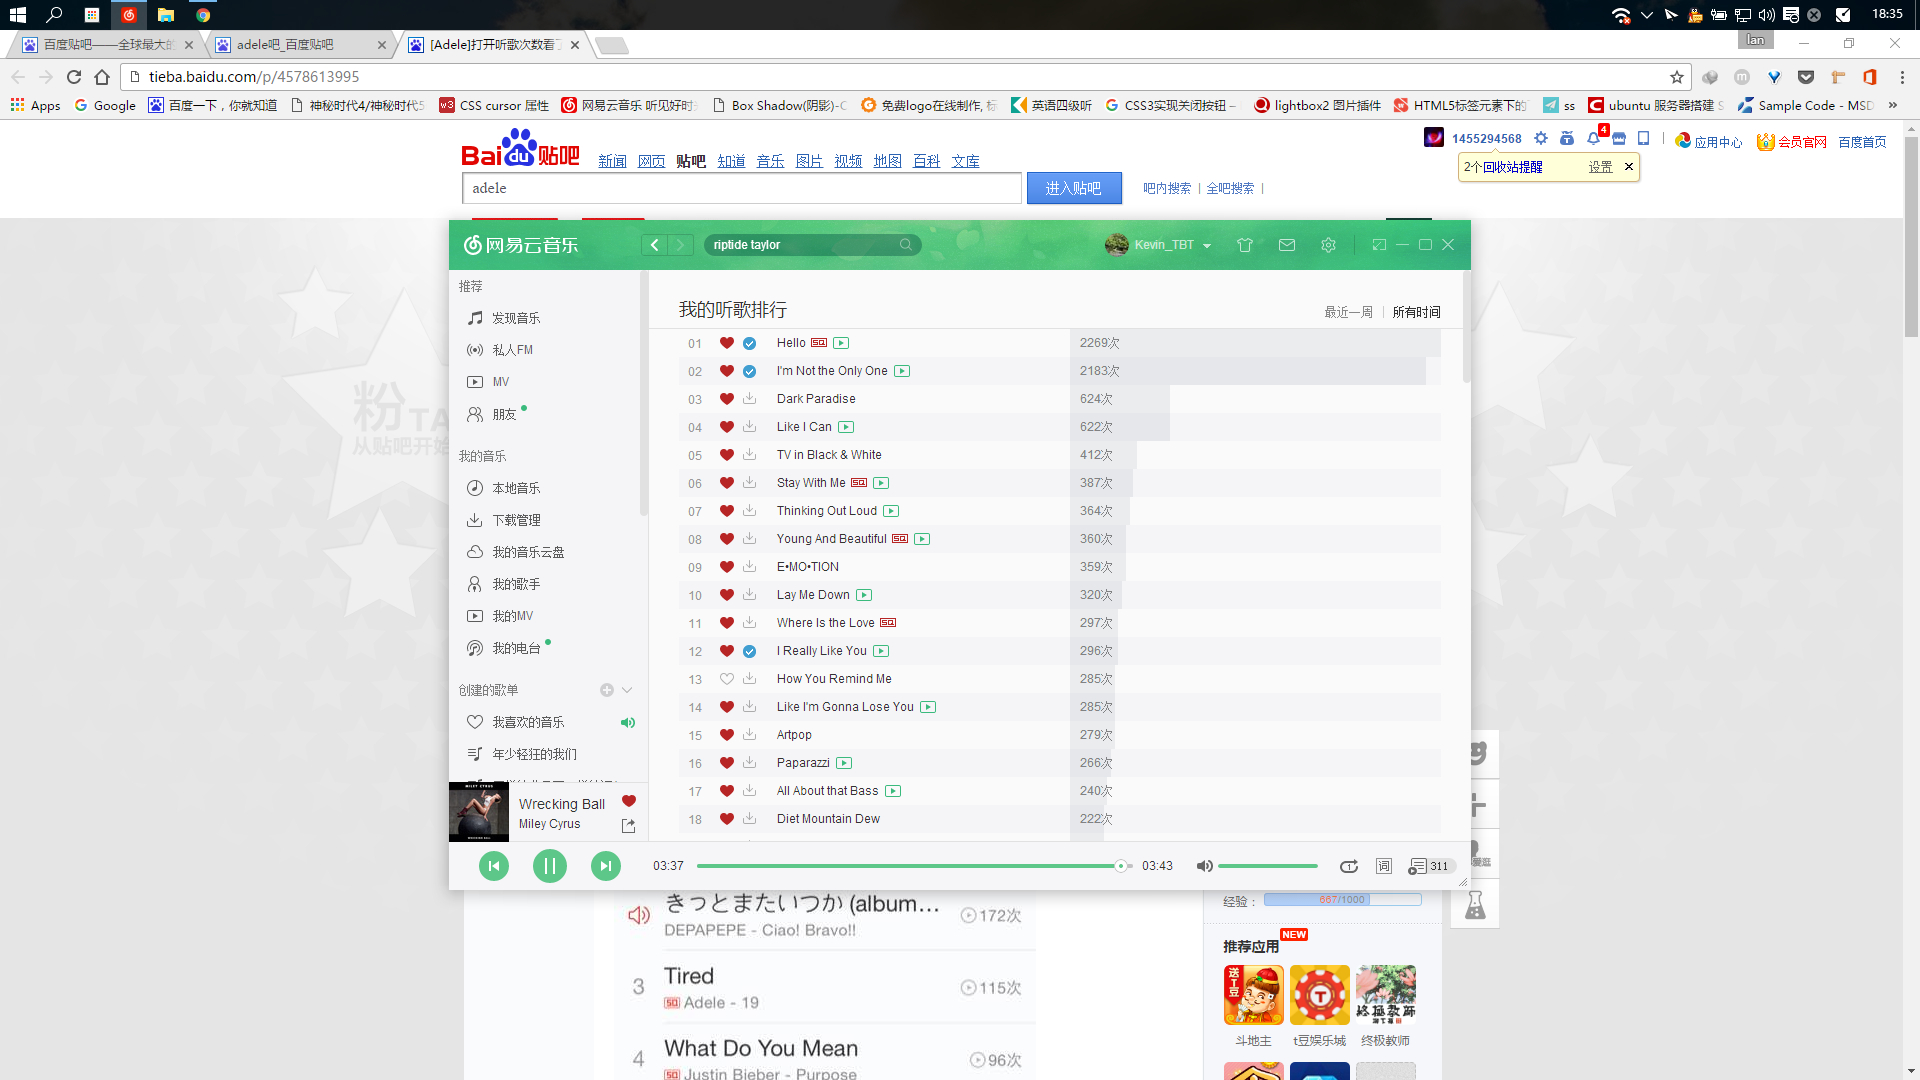Image resolution: width=1920 pixels, height=1080 pixels.
Task: Download the Dark Paradise track
Action: pos(749,399)
